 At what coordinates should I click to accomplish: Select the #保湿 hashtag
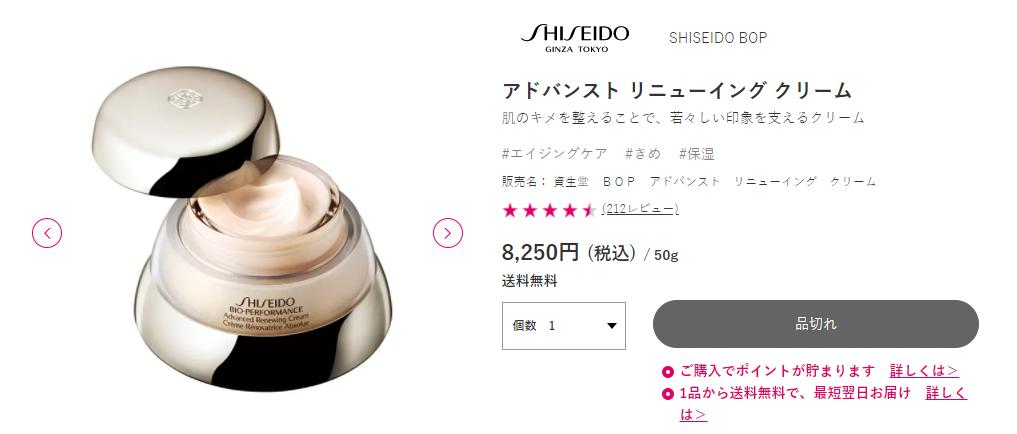pyautogui.click(x=697, y=154)
